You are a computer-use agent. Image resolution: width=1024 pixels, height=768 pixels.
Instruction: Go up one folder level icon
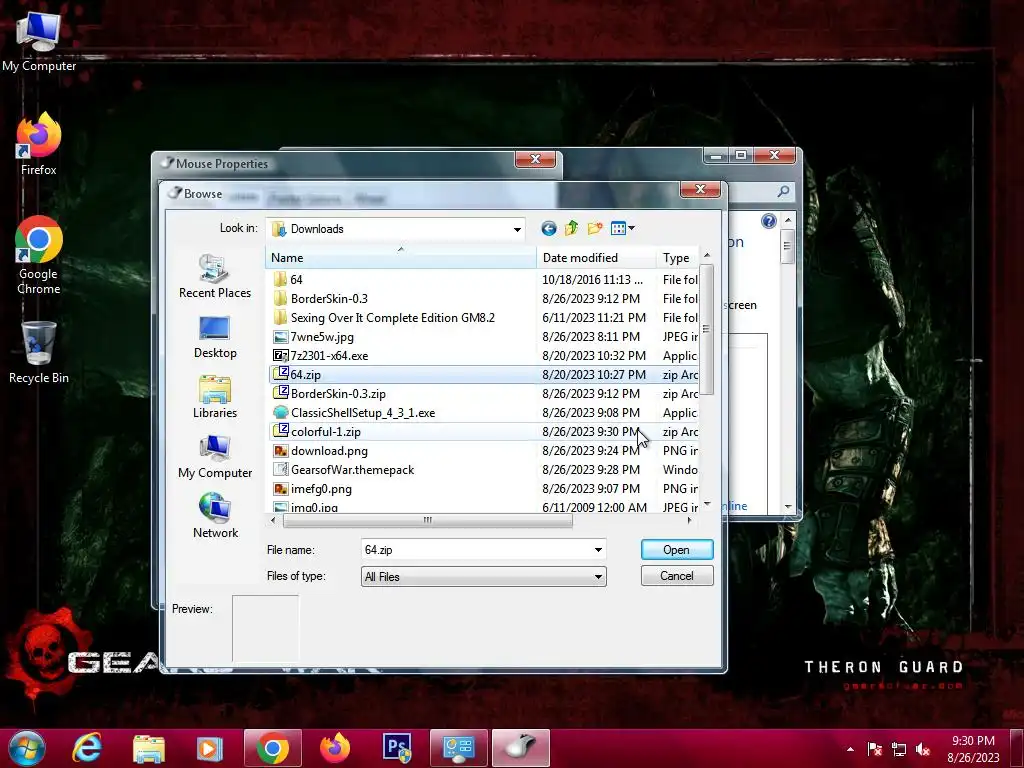tap(571, 228)
